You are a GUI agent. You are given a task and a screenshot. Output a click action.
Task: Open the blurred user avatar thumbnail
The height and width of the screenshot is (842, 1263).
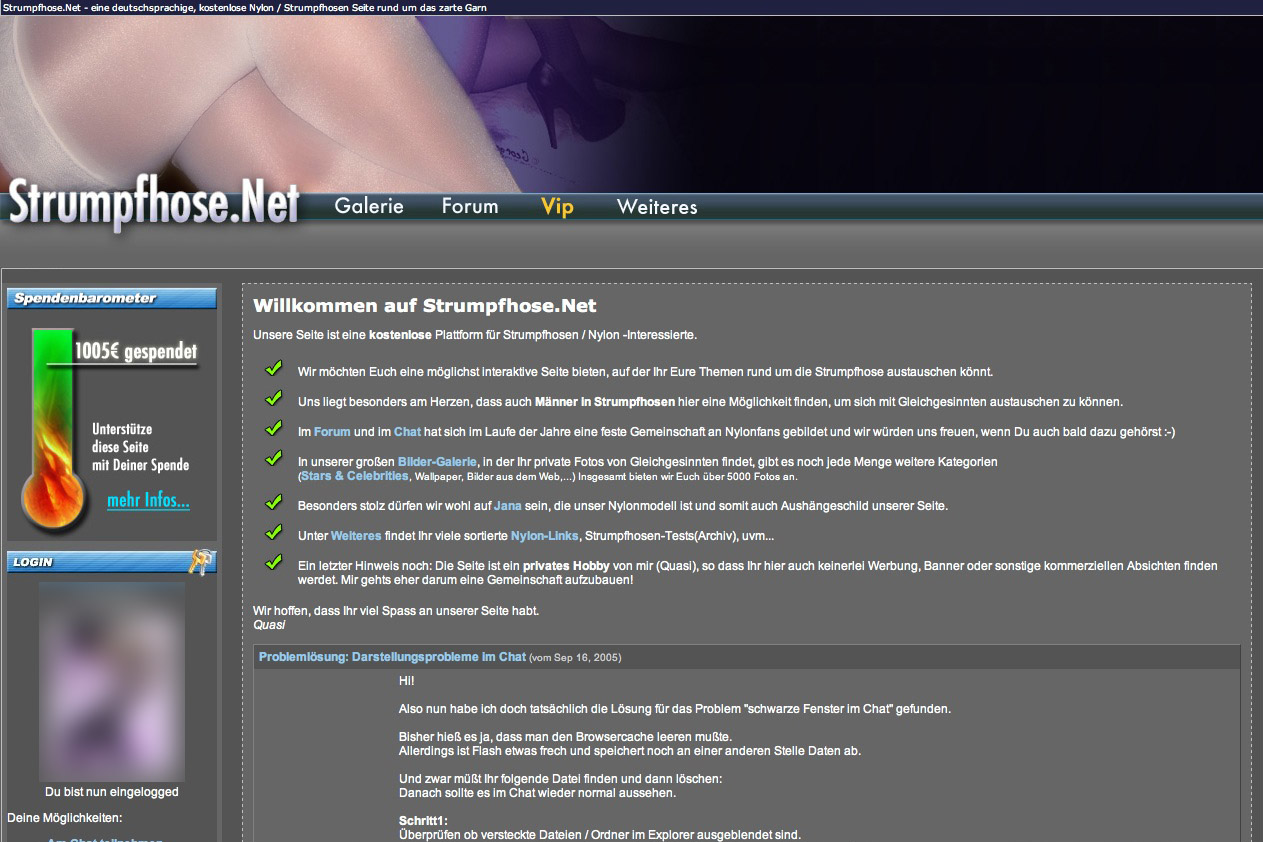112,681
